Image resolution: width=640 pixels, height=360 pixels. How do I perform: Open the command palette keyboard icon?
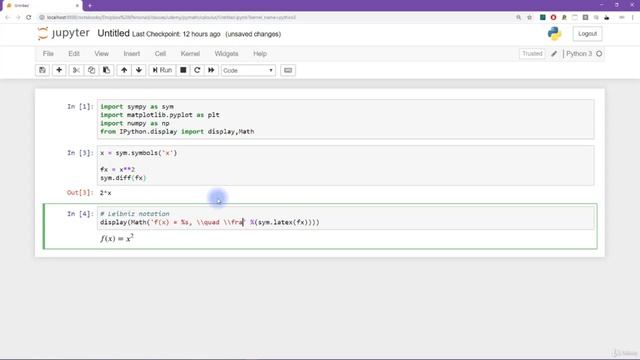288,70
